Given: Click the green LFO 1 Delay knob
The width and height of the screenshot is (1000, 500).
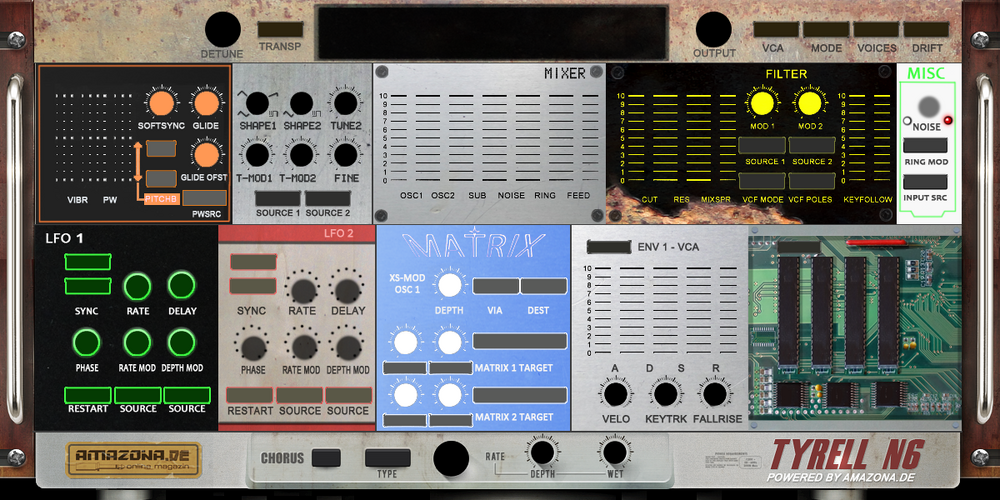Looking at the screenshot, I should [x=182, y=285].
